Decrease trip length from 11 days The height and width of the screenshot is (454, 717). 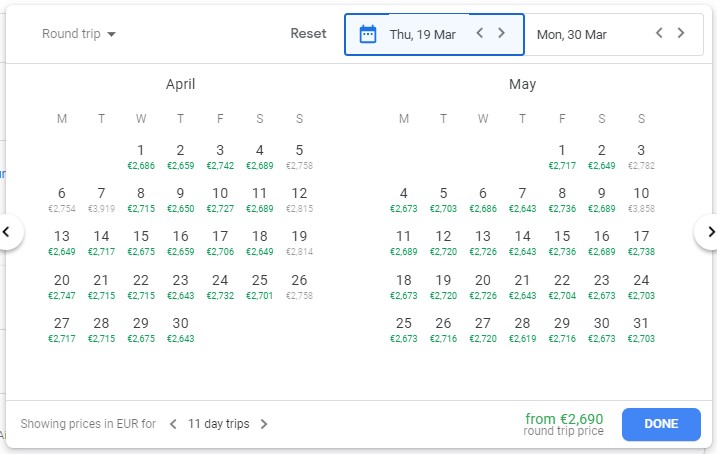coord(173,424)
